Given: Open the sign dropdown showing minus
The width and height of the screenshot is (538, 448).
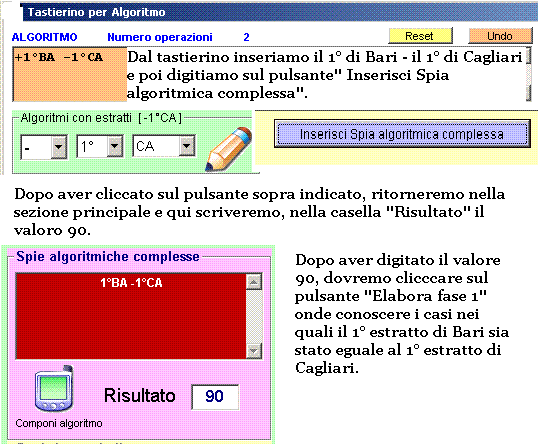Looking at the screenshot, I should (x=44, y=147).
